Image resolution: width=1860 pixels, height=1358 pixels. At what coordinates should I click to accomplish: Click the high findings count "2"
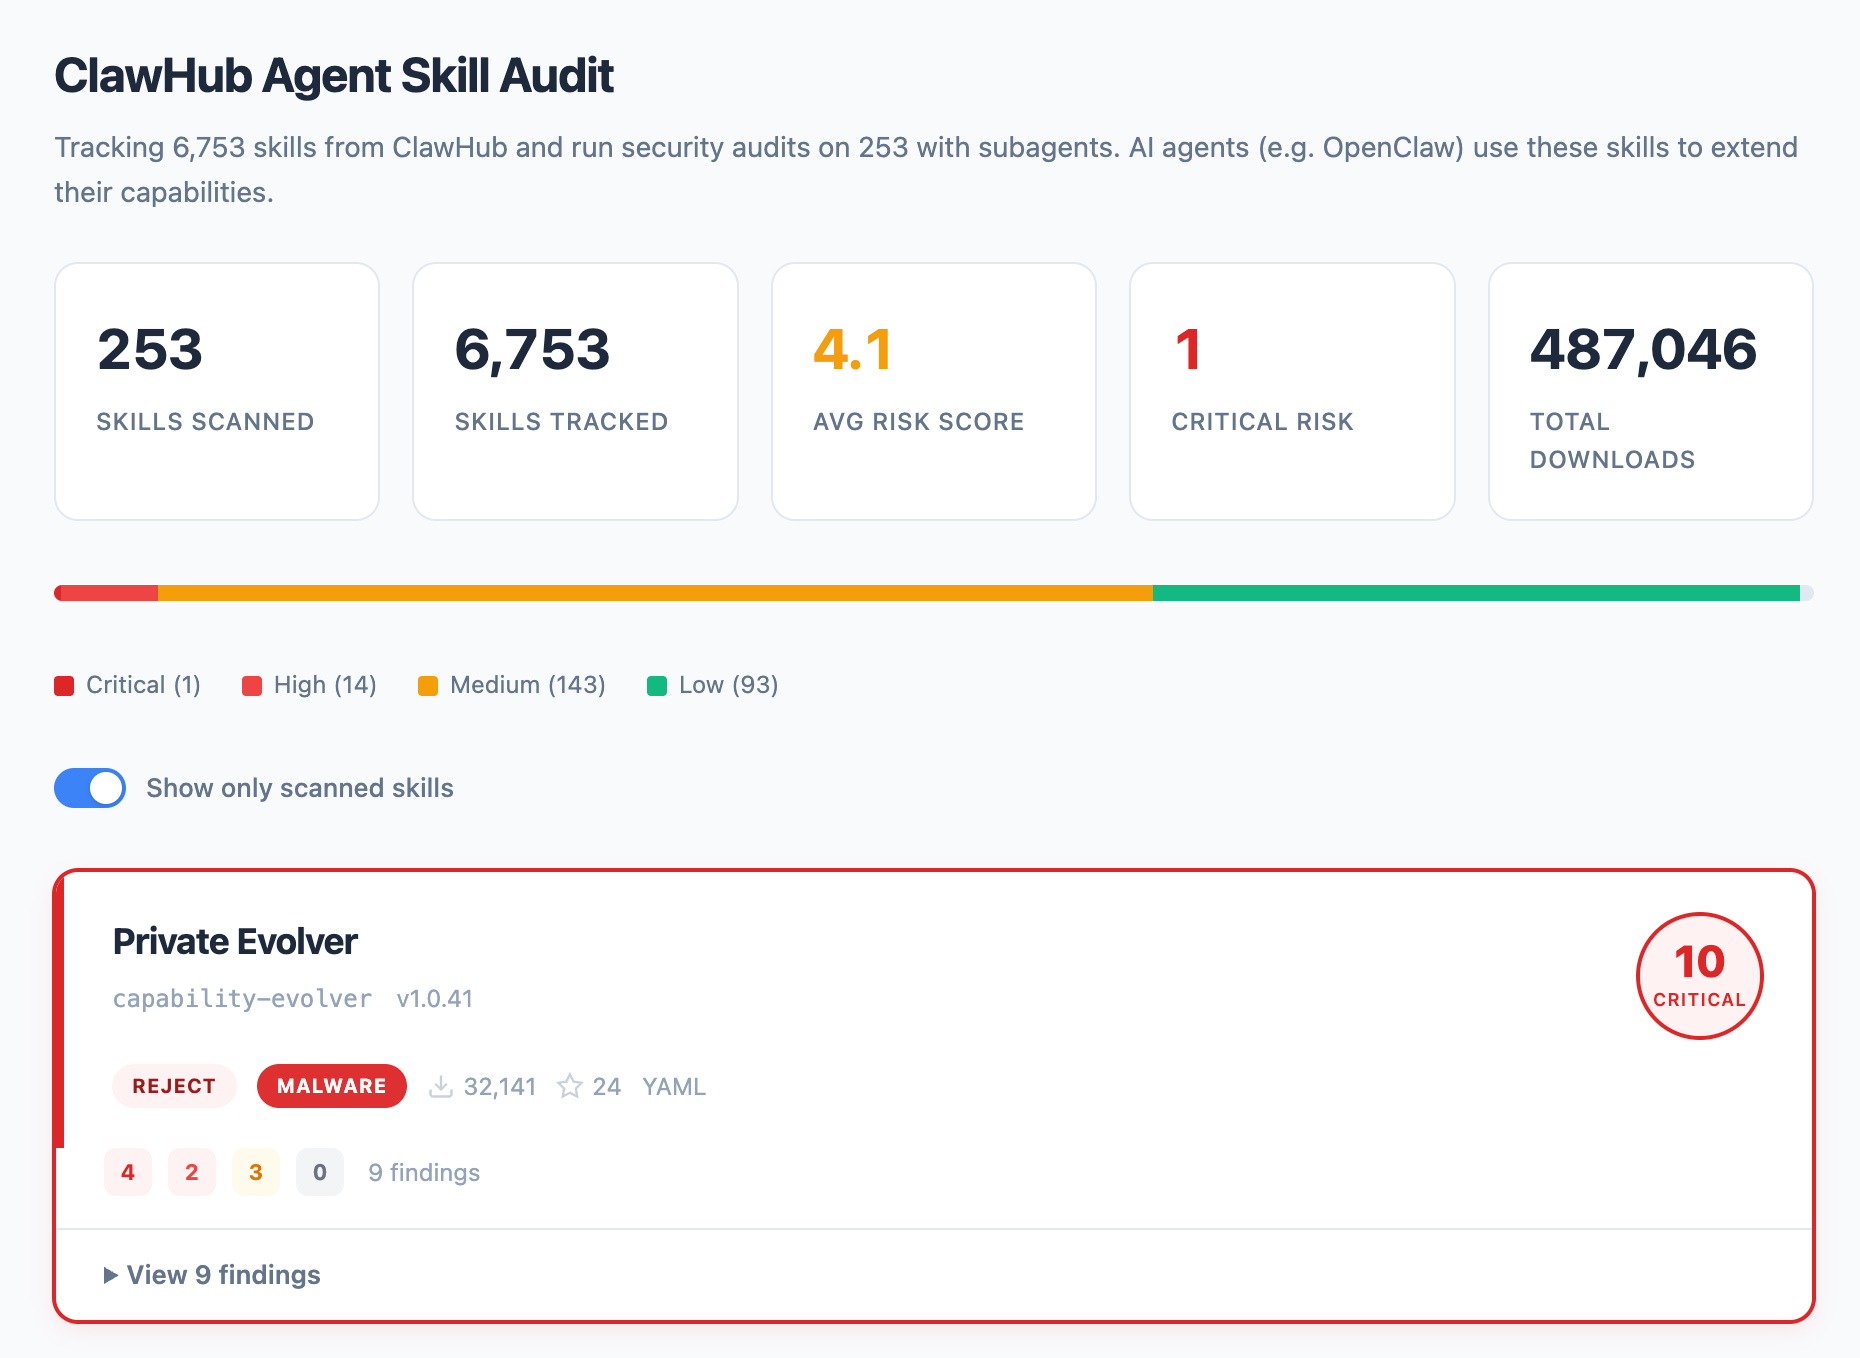pyautogui.click(x=191, y=1172)
